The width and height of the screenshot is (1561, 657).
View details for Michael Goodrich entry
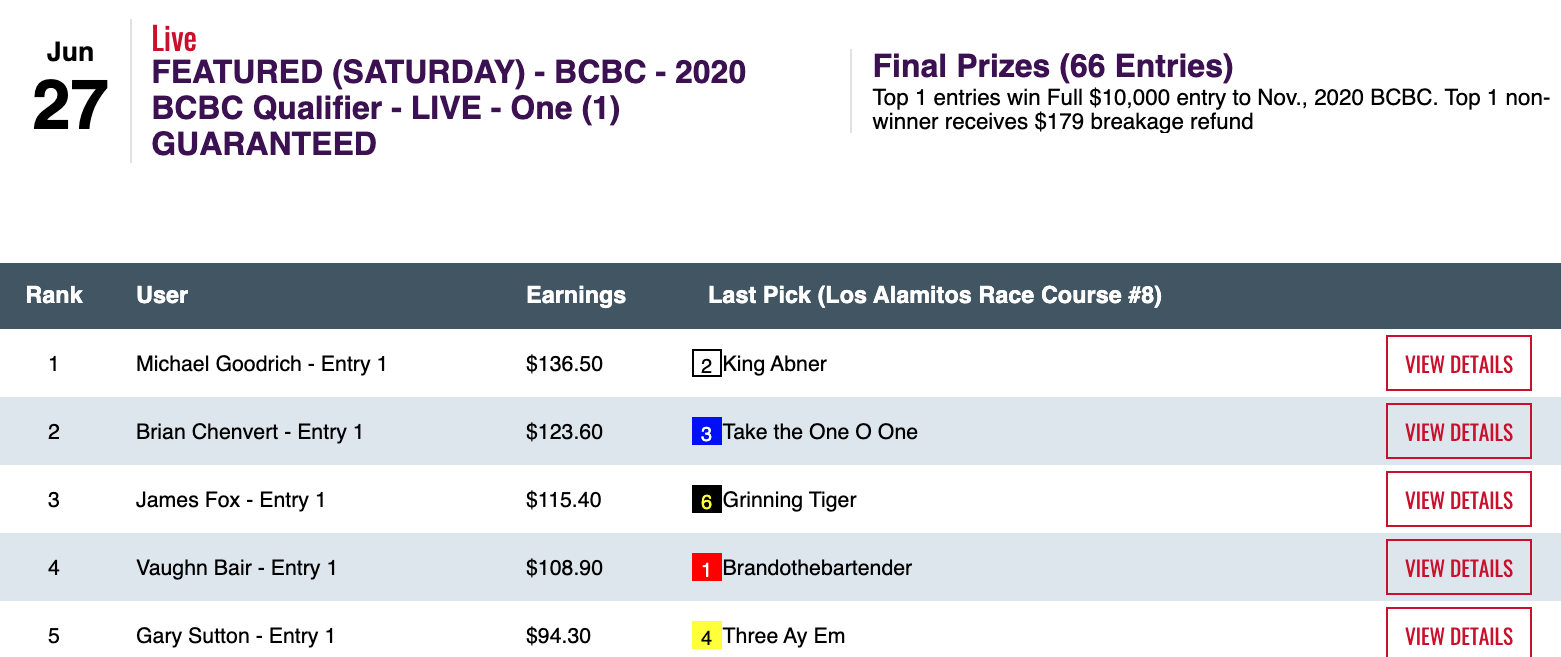click(x=1458, y=364)
